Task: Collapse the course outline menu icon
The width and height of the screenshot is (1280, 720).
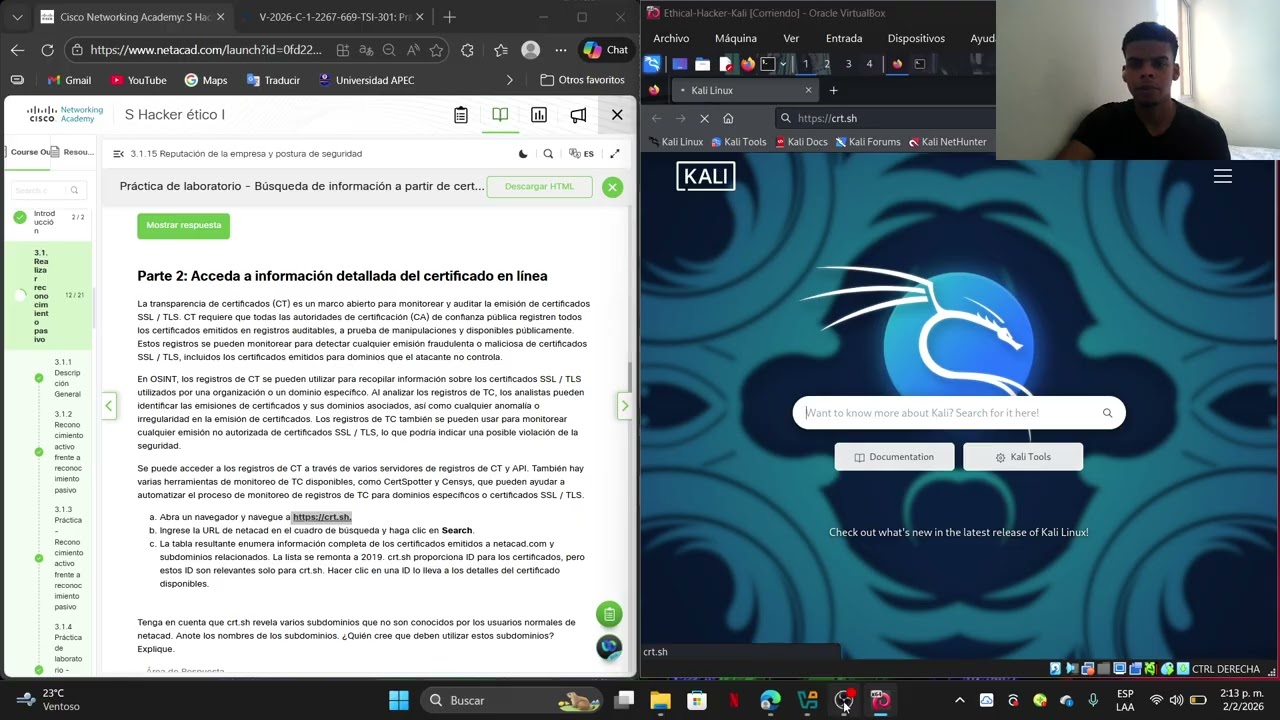Action: coord(118,154)
